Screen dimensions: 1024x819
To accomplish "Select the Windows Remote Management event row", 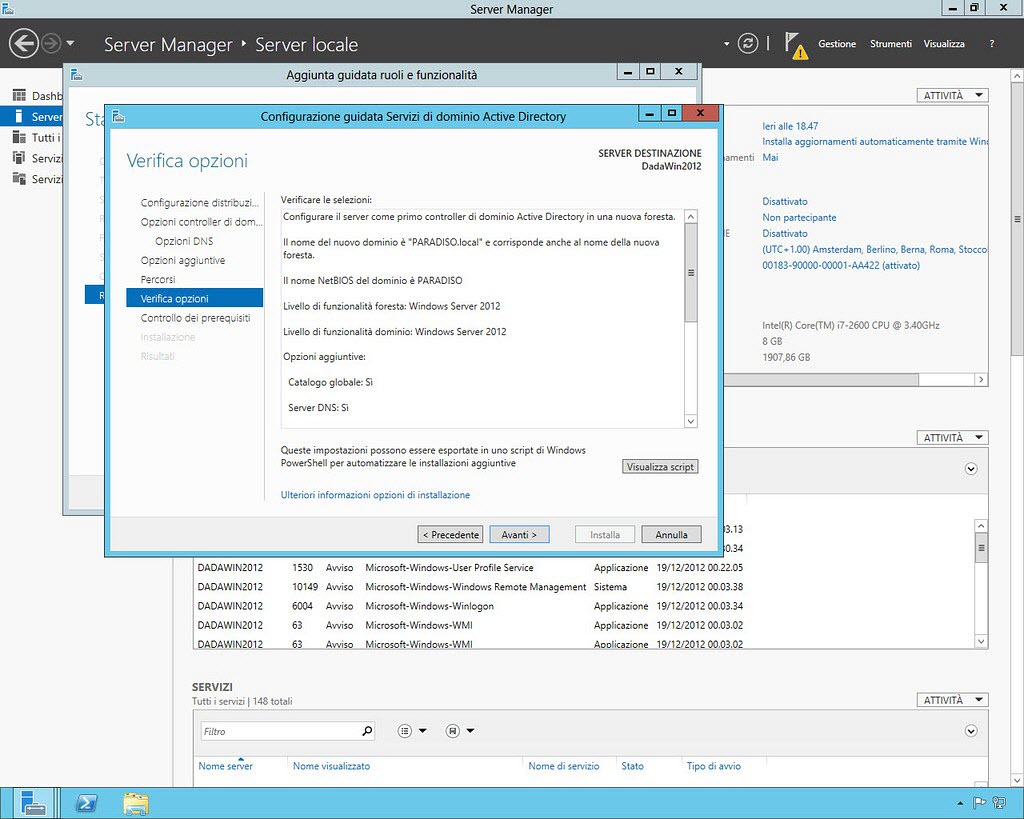I will 470,586.
